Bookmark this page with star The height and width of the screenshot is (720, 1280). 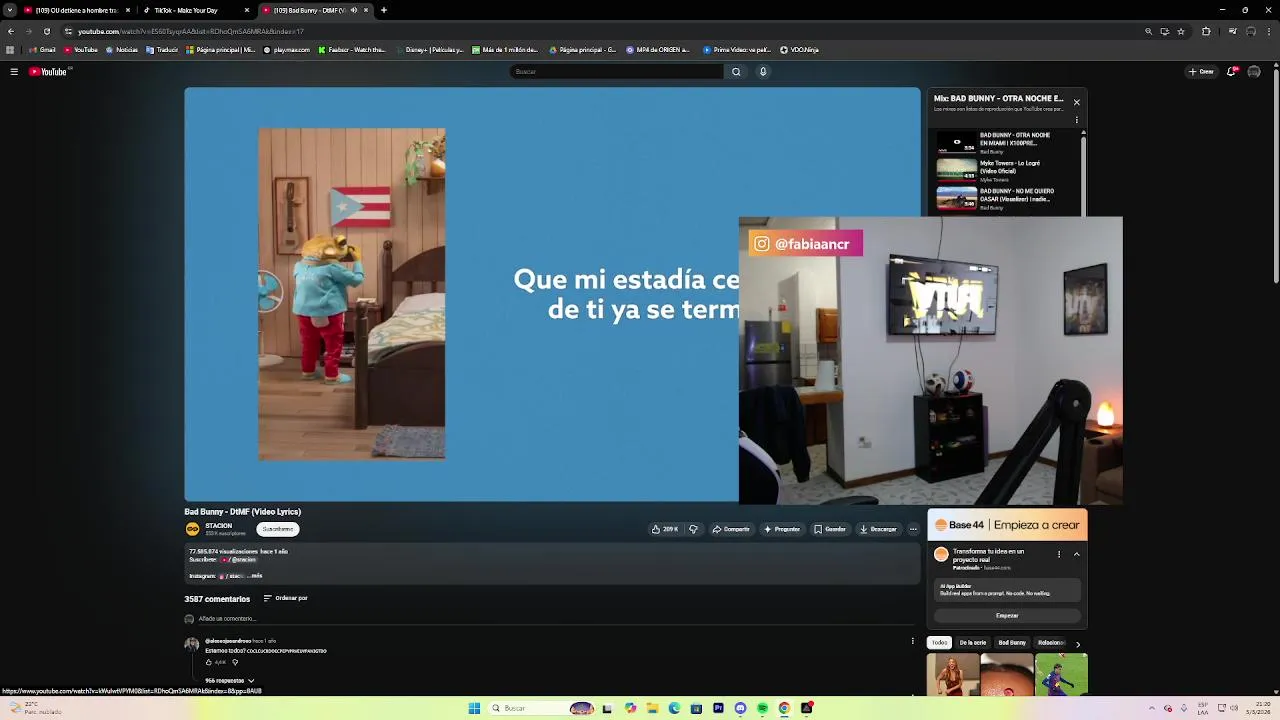coord(1181,31)
